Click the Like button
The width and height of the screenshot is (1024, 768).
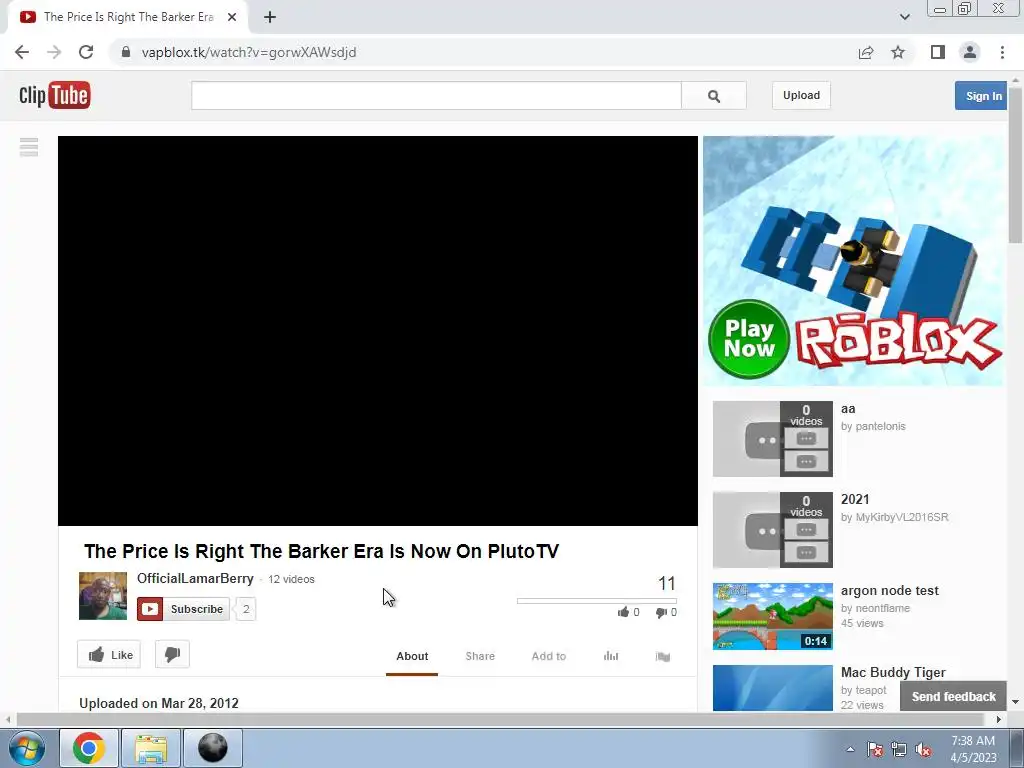(109, 654)
